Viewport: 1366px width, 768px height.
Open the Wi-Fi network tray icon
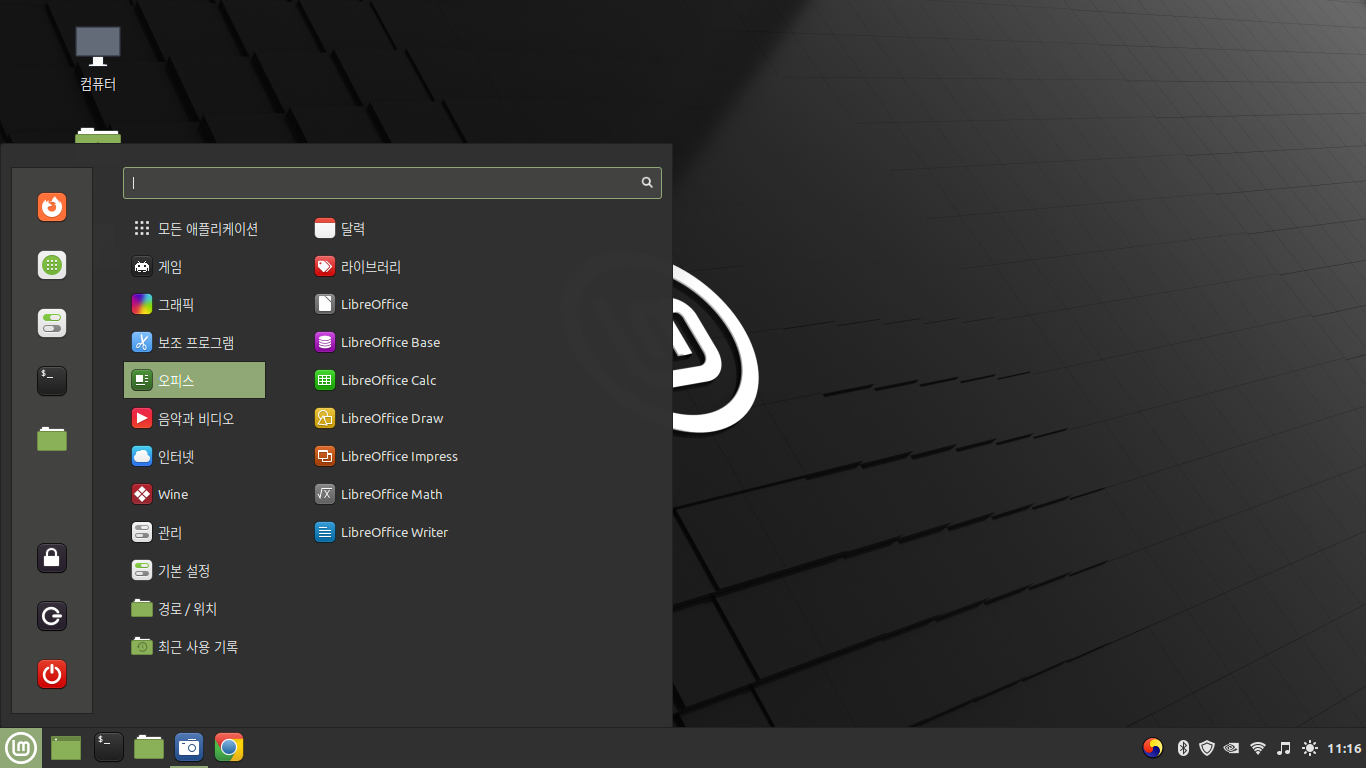click(1258, 748)
